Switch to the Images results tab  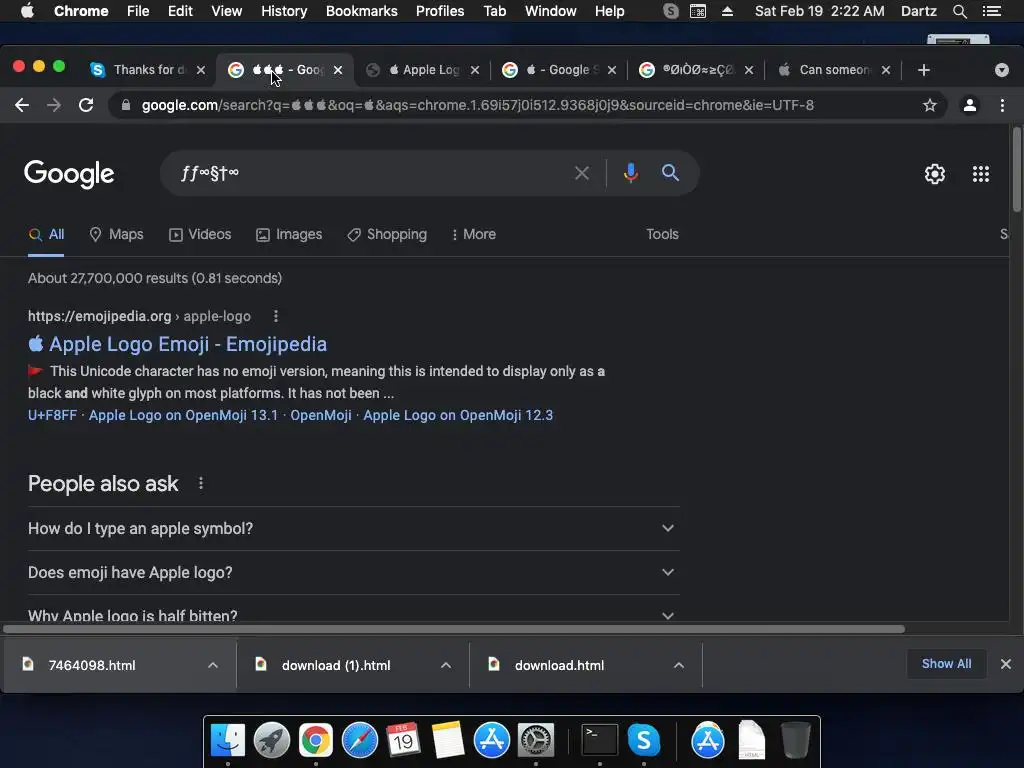pyautogui.click(x=289, y=234)
